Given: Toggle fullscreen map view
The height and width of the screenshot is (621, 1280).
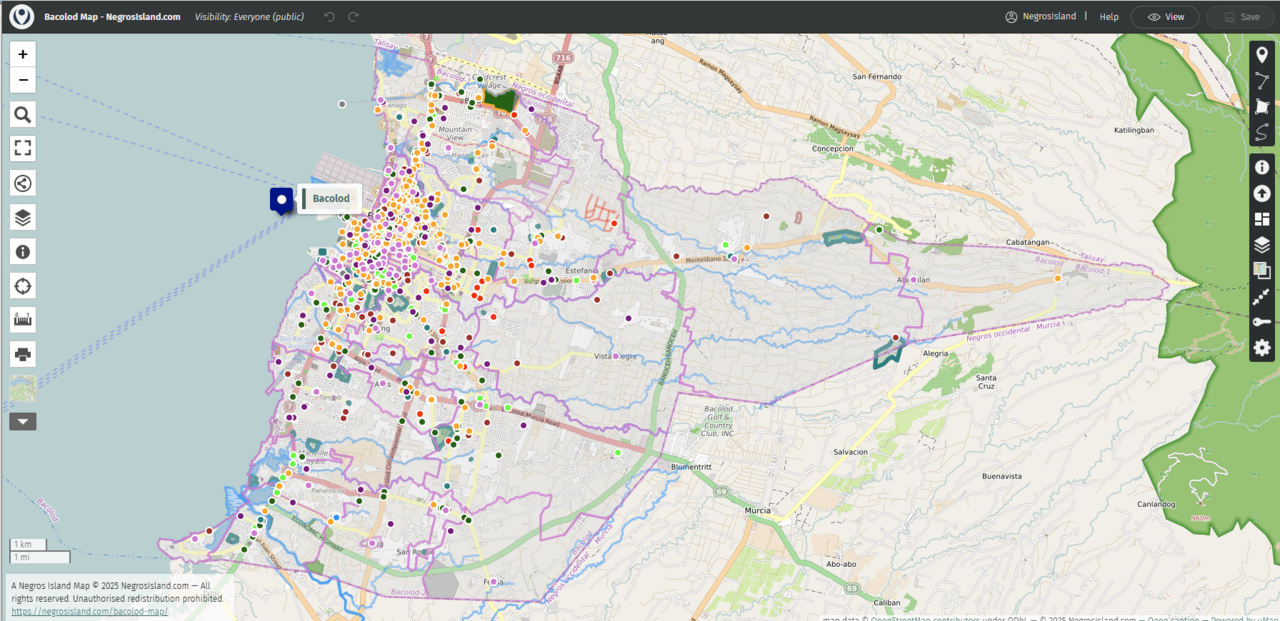Looking at the screenshot, I should point(23,148).
